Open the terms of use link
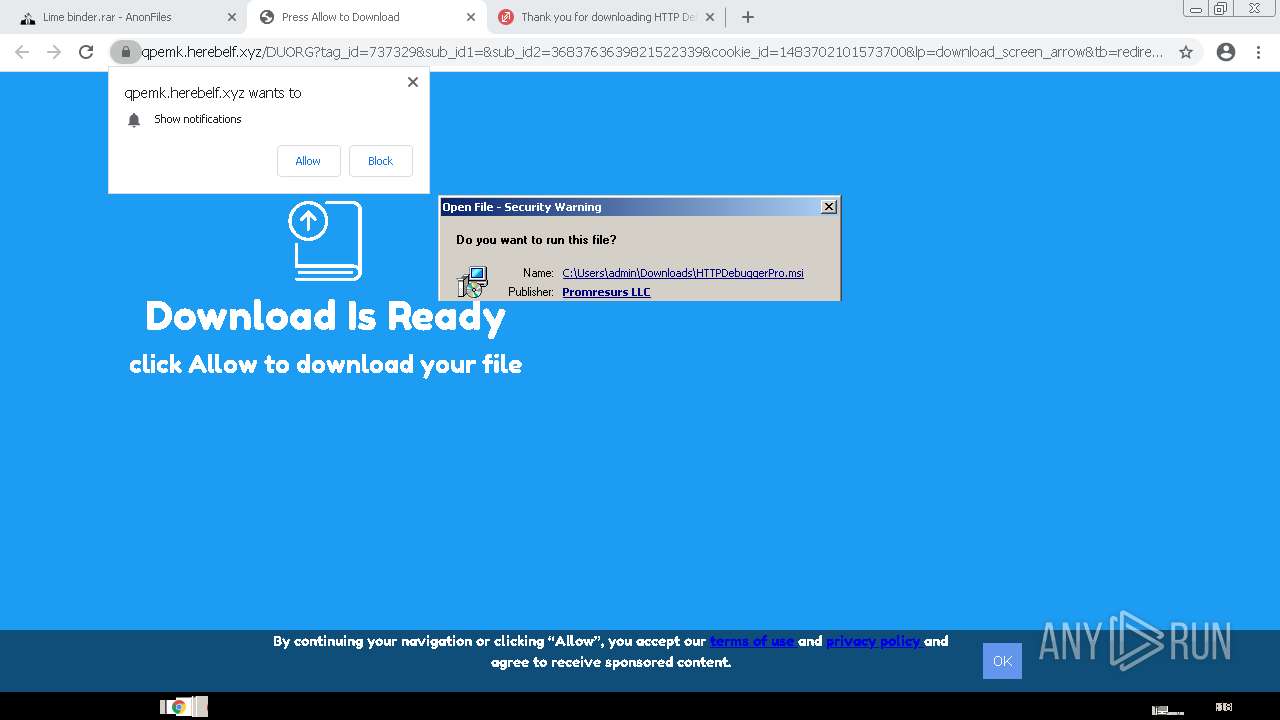Viewport: 1280px width, 720px height. (x=752, y=641)
